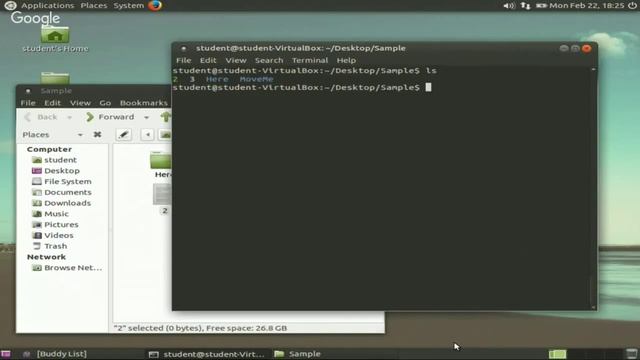Screen dimensions: 640x360
Task: Open the File menu in the Sample file manager
Action: (28, 103)
